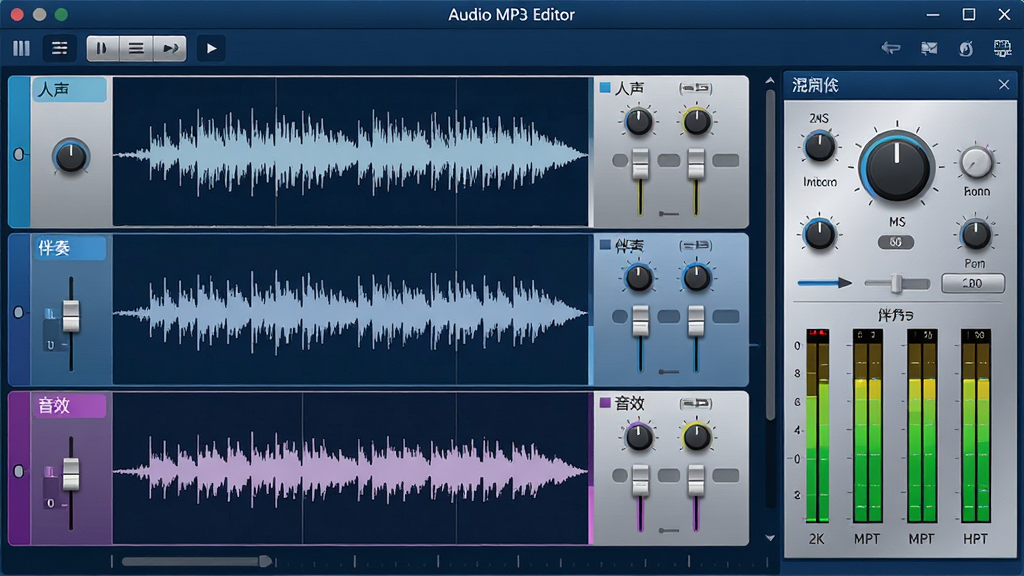Click the small knob labeled 2MS in mixer panel
Screen dimensions: 1024x576
[x=819, y=146]
